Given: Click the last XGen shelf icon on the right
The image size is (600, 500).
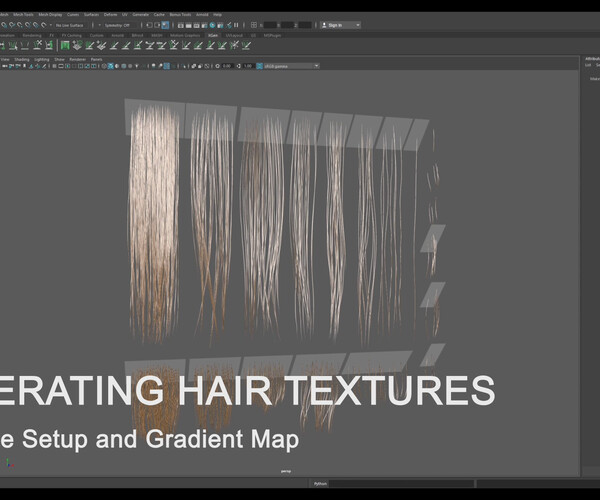Looking at the screenshot, I should coord(246,46).
